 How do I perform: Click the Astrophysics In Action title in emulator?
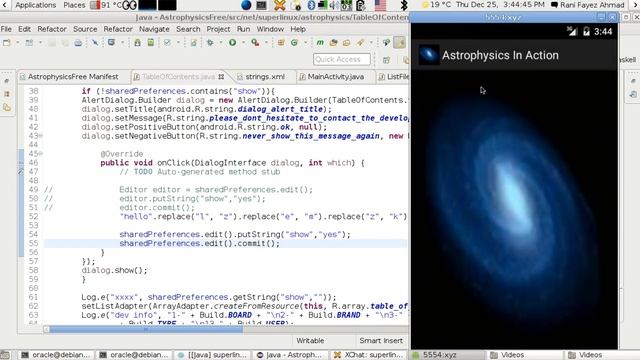click(500, 55)
